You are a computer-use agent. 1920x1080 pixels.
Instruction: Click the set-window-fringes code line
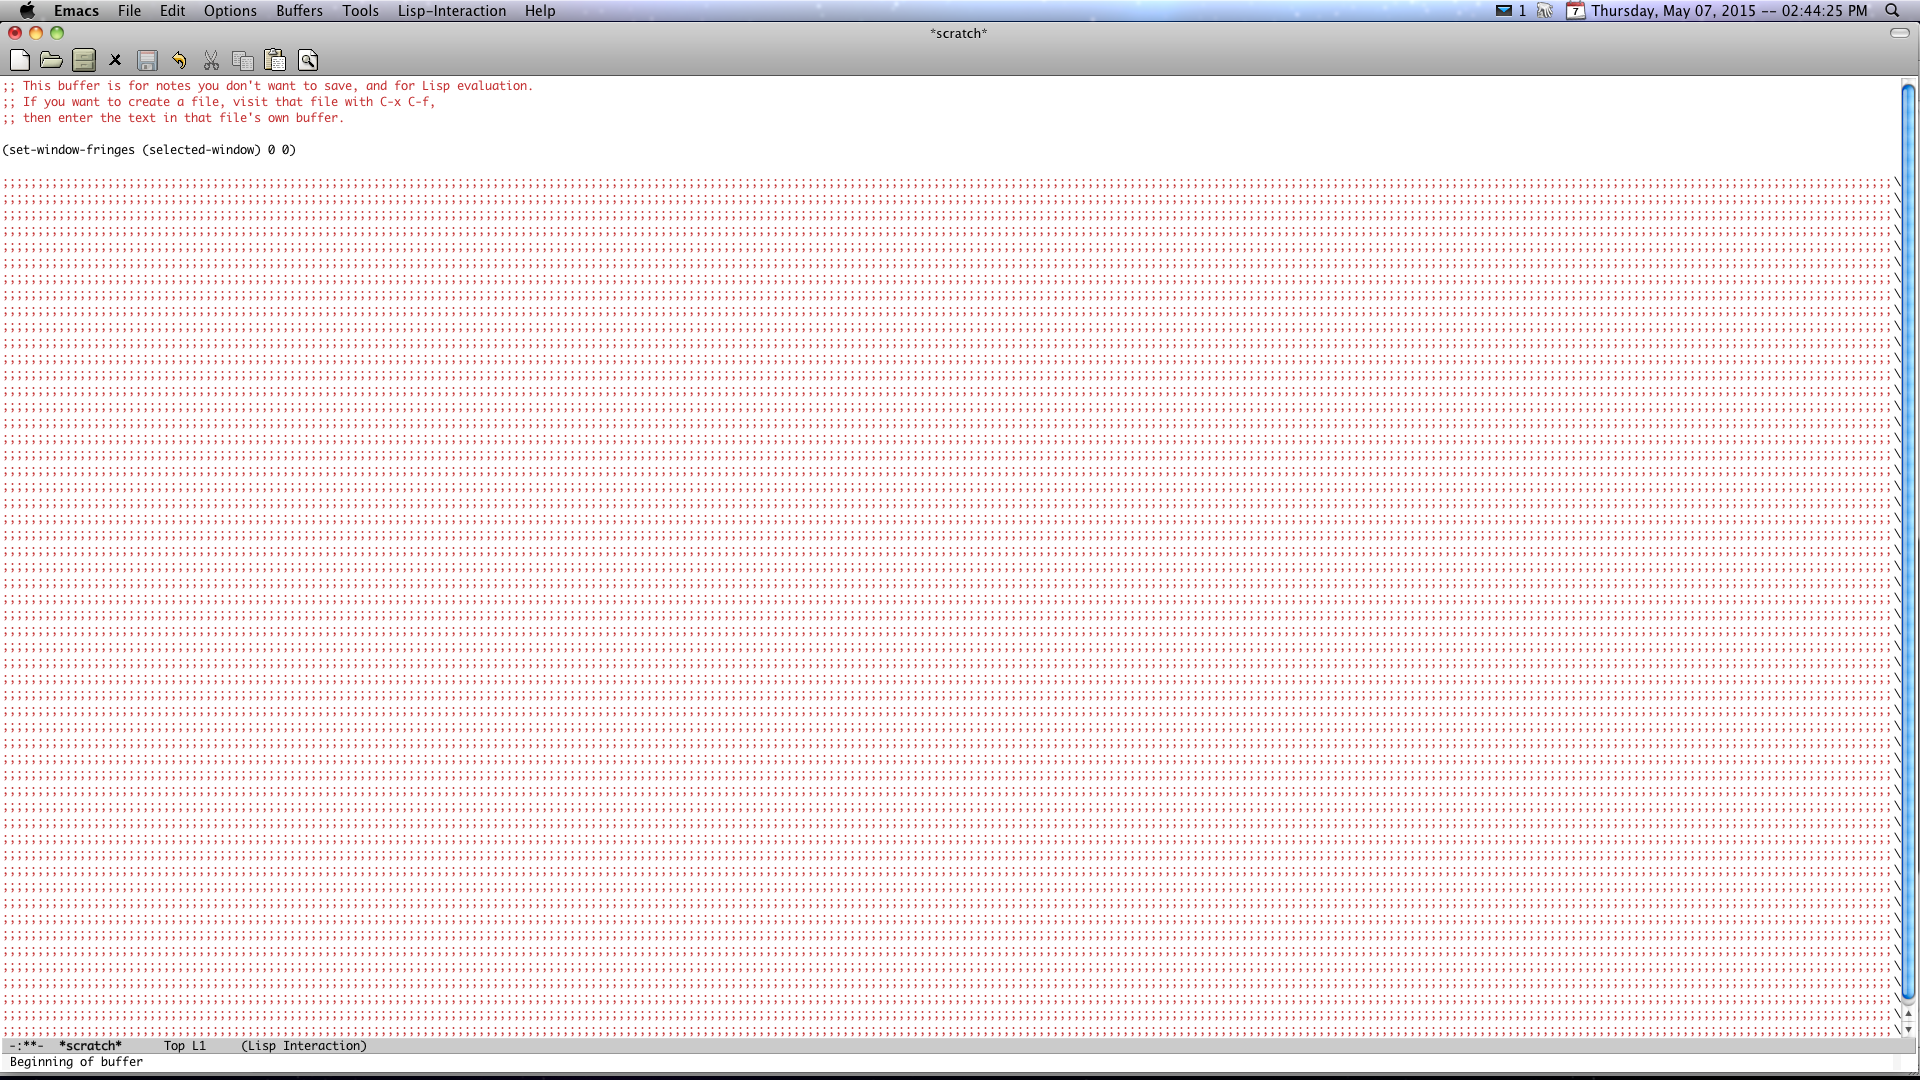(x=149, y=150)
